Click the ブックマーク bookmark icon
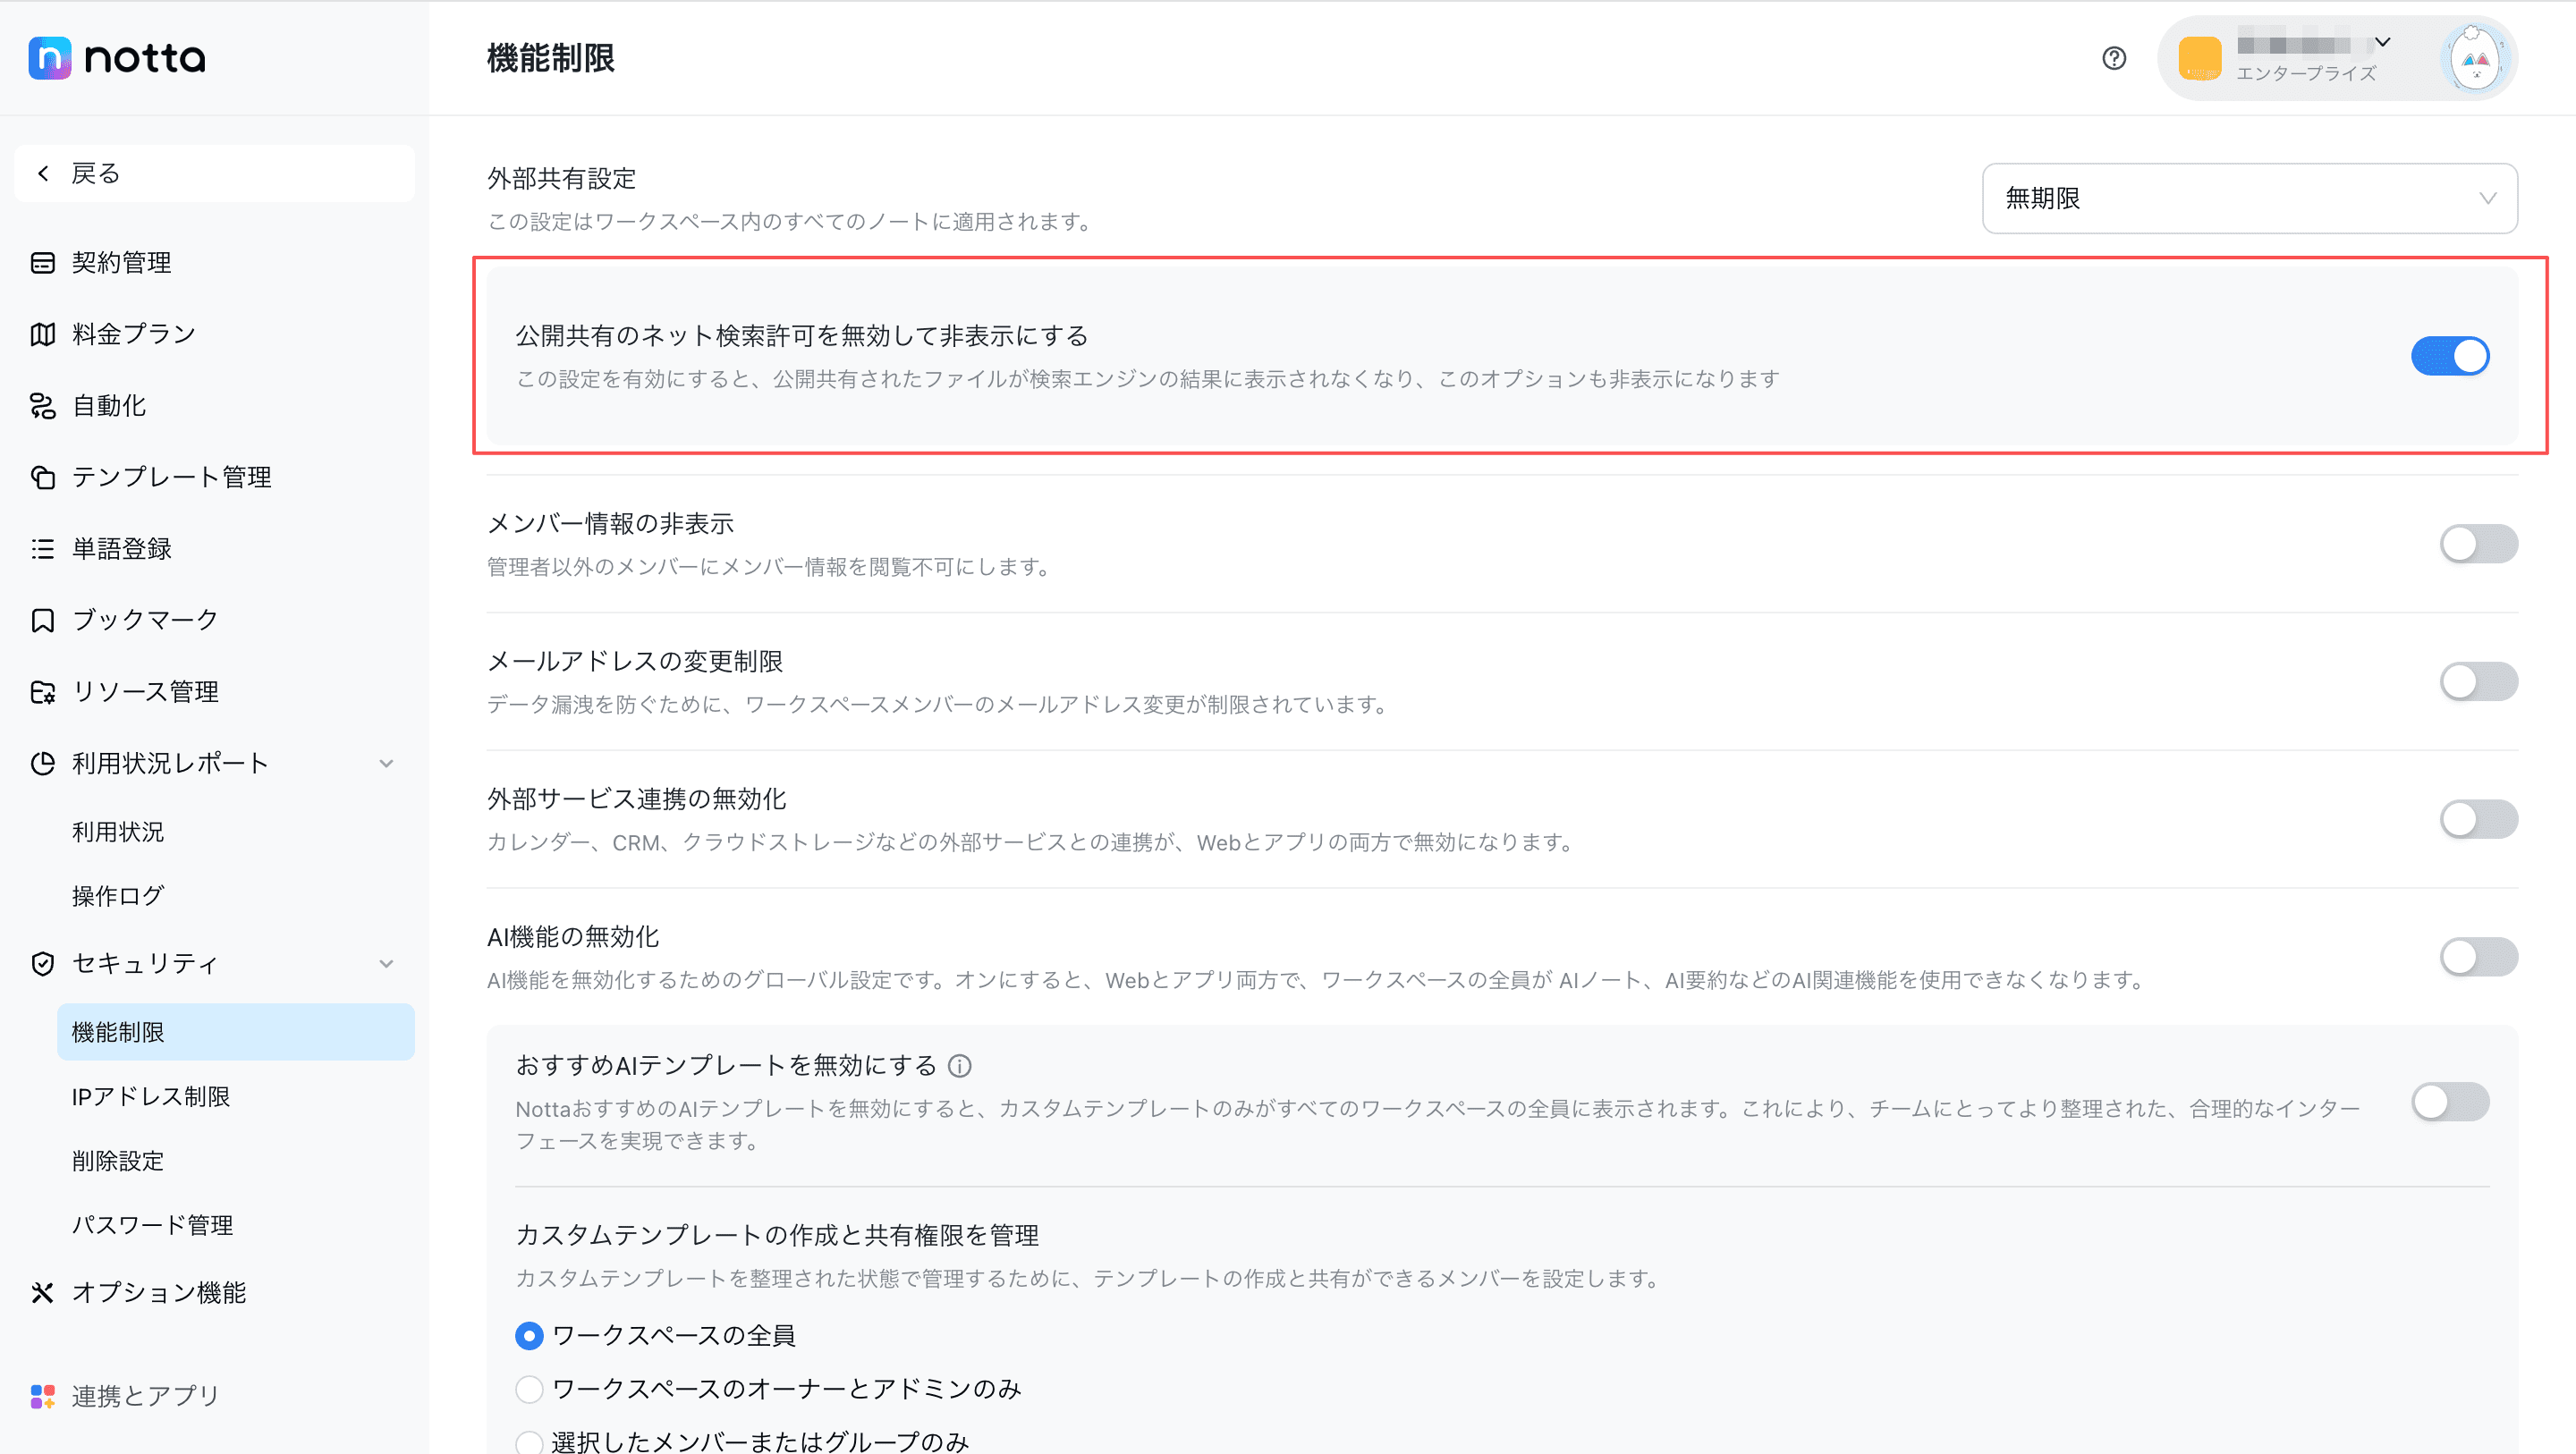 tap(42, 620)
